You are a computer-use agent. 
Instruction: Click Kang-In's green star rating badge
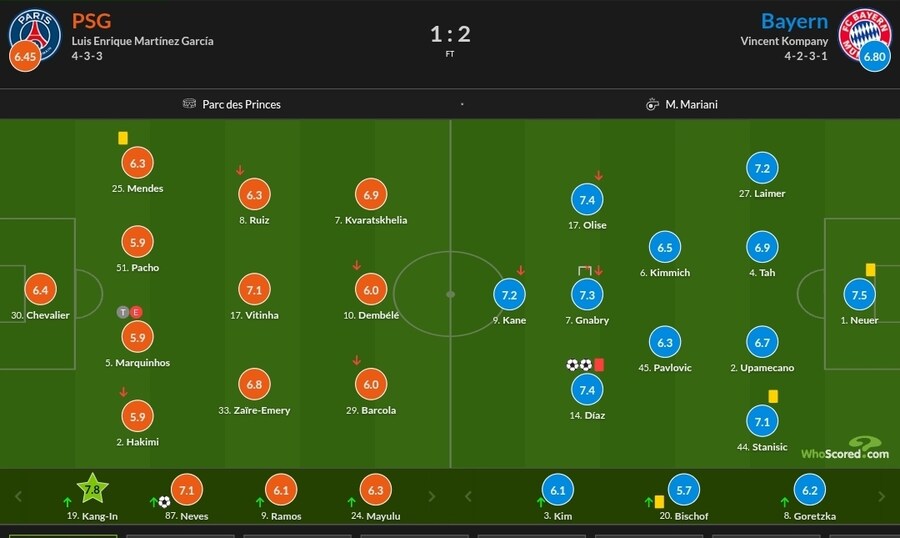pyautogui.click(x=92, y=489)
